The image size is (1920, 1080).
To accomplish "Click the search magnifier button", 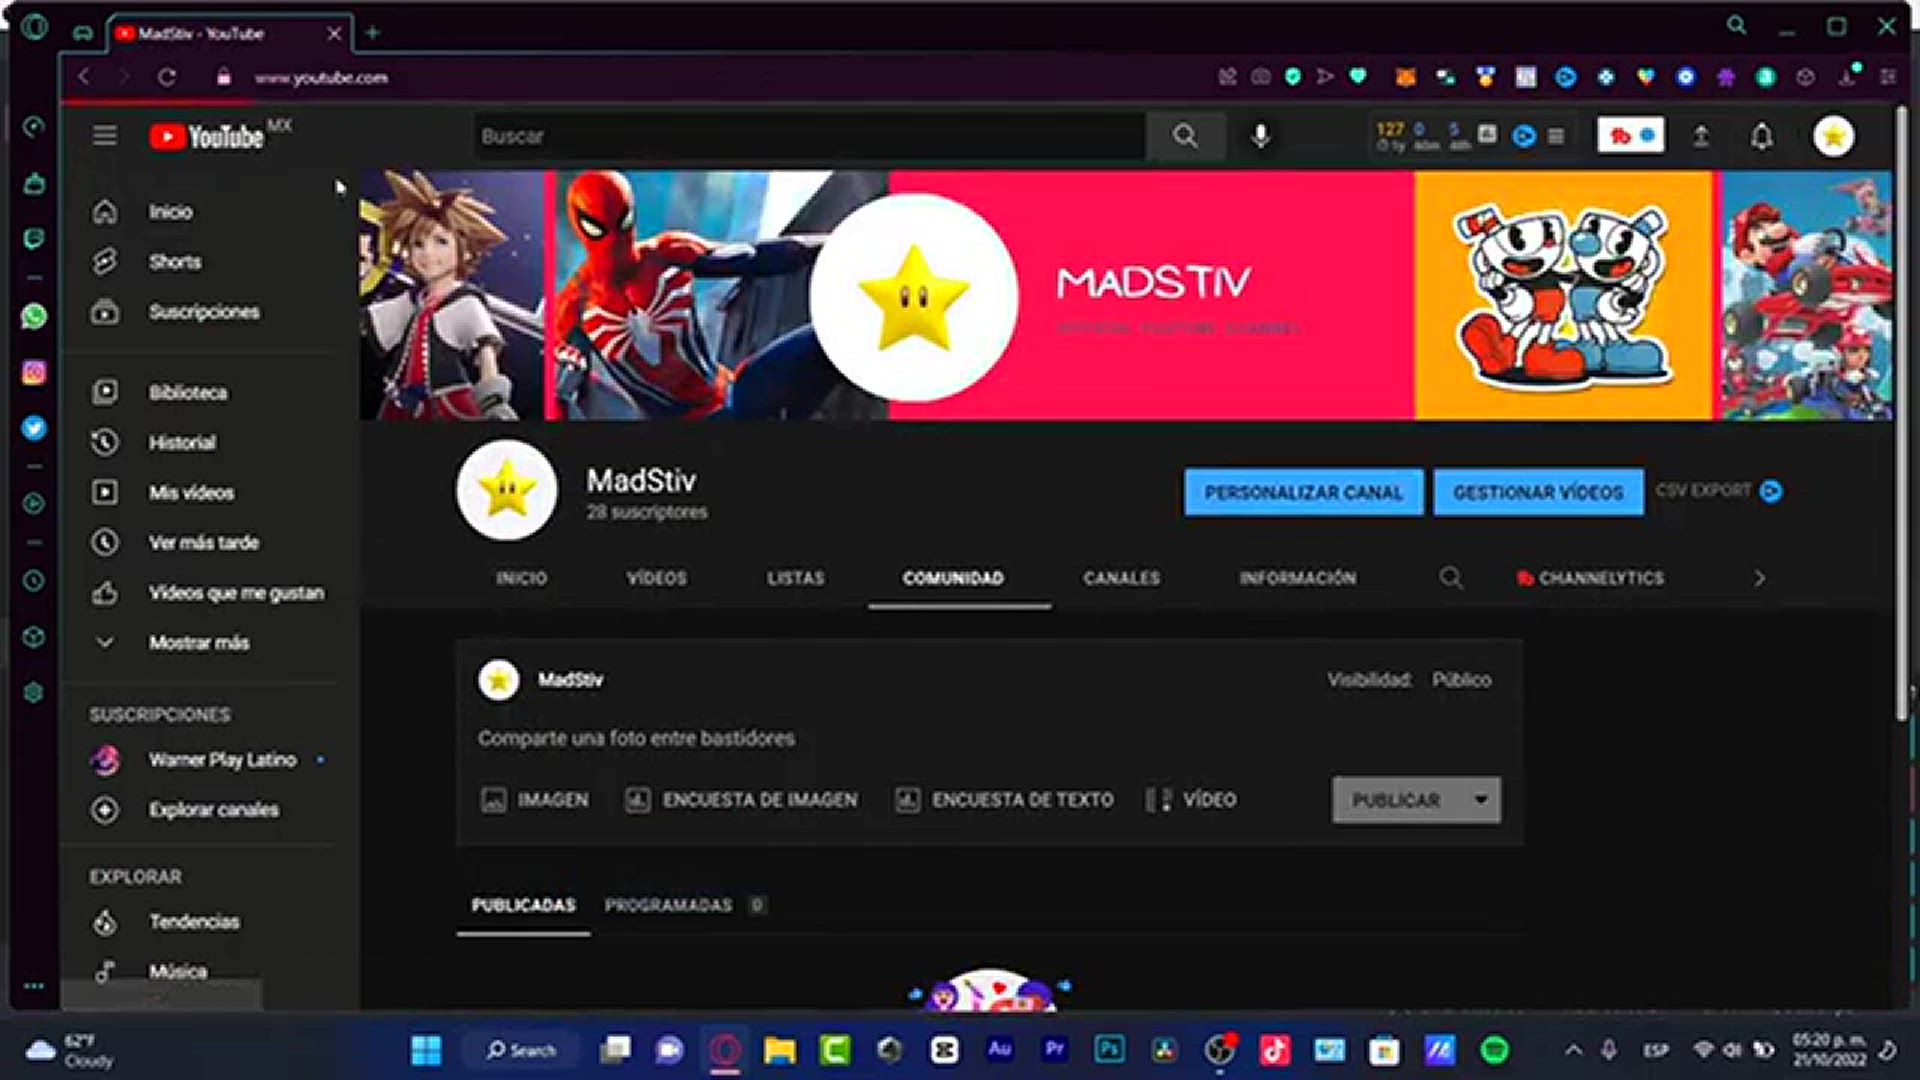I will click(1185, 136).
